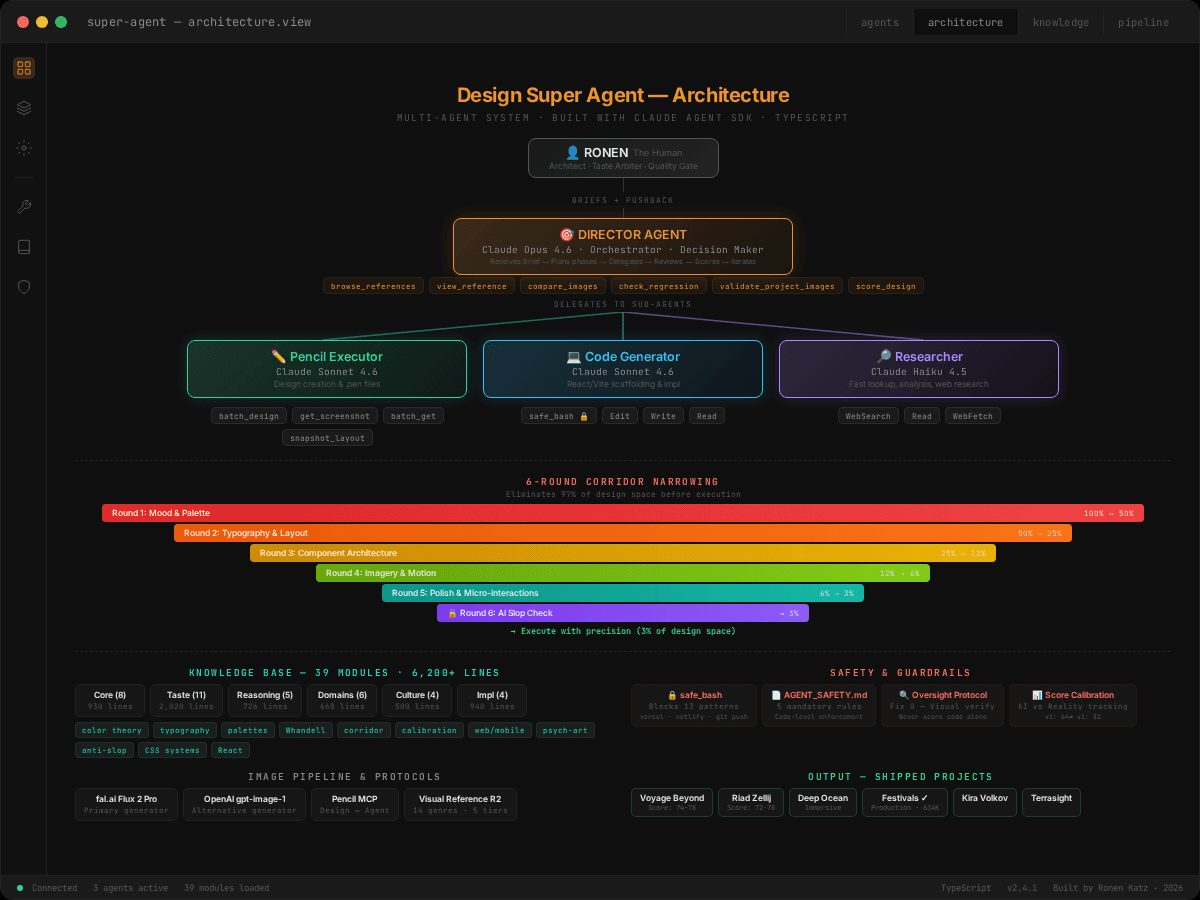
Task: Click the browse_references tool tag
Action: (373, 286)
